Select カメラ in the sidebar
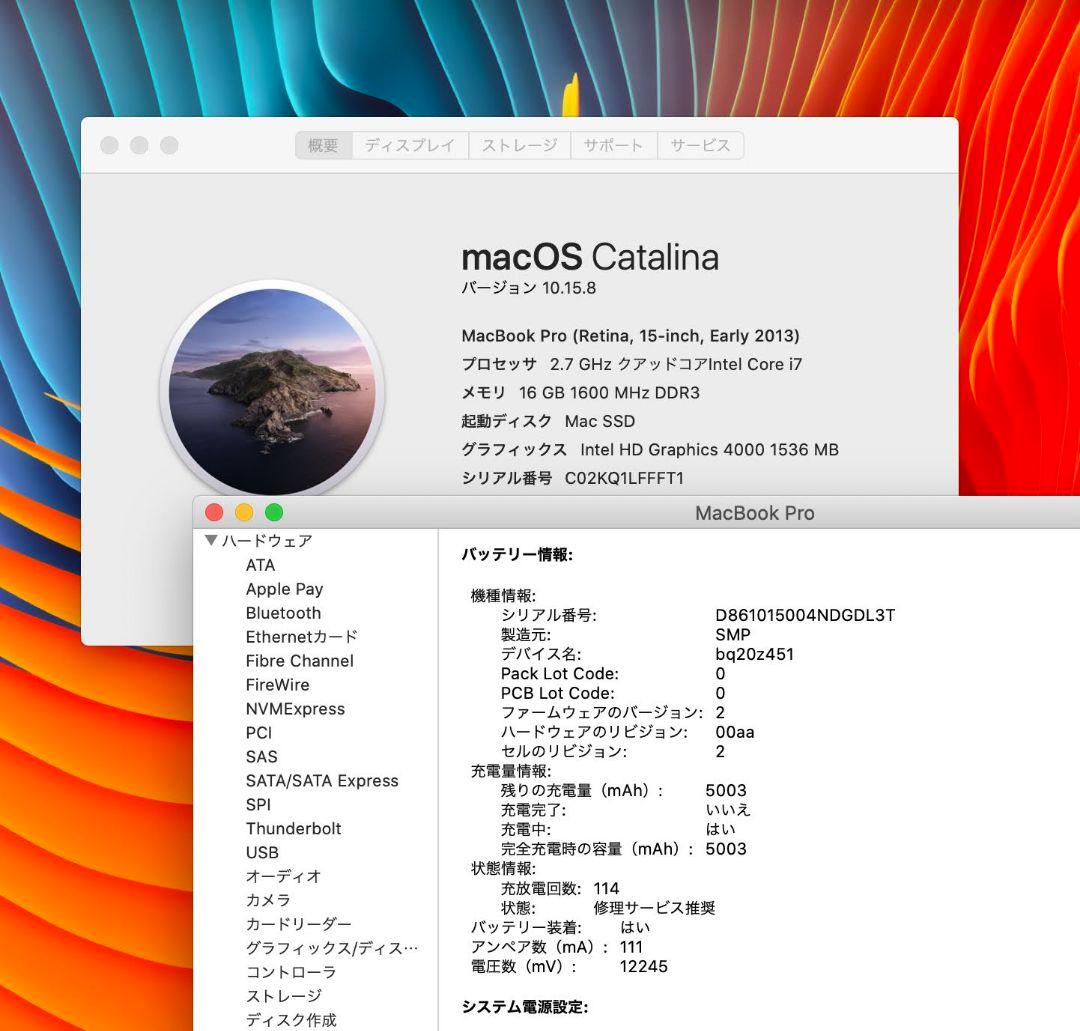 point(268,900)
